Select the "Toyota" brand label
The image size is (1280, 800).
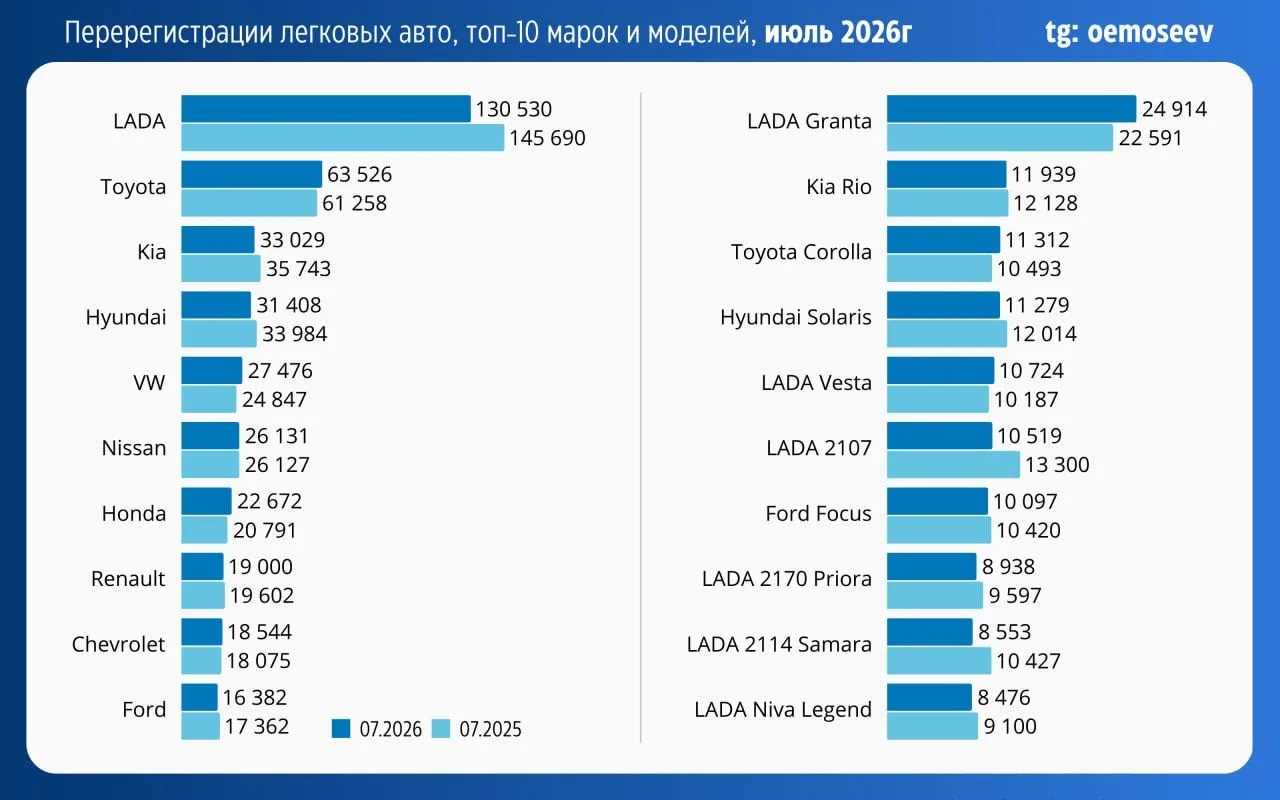click(x=133, y=187)
